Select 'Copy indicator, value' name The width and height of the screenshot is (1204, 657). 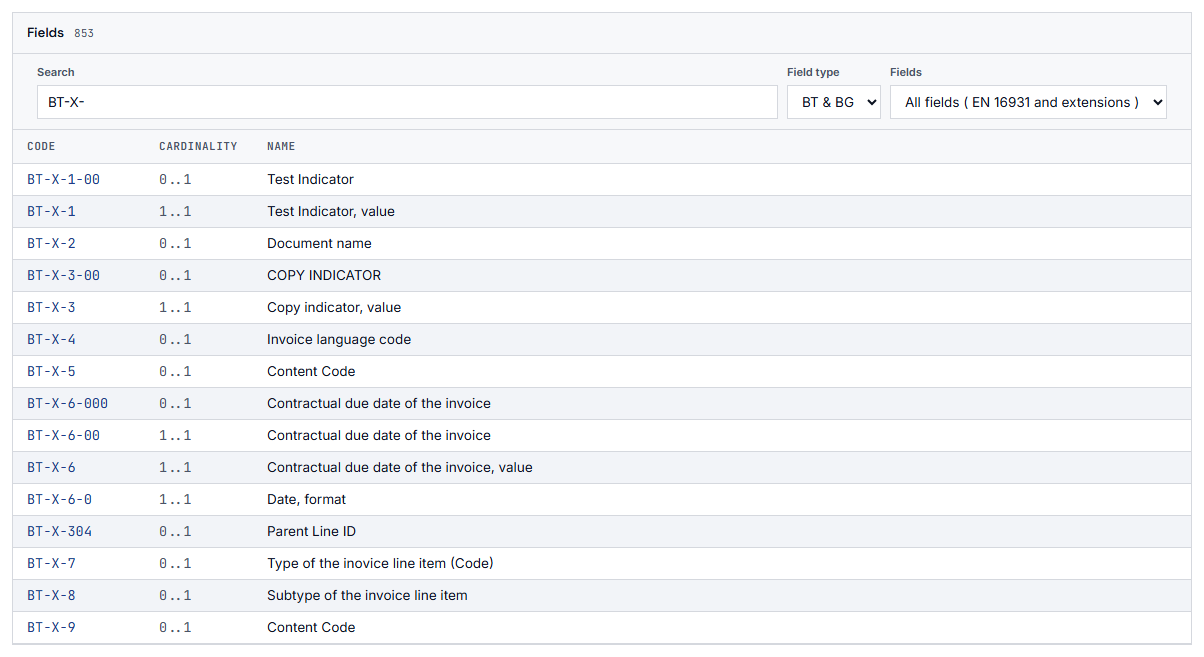(334, 308)
